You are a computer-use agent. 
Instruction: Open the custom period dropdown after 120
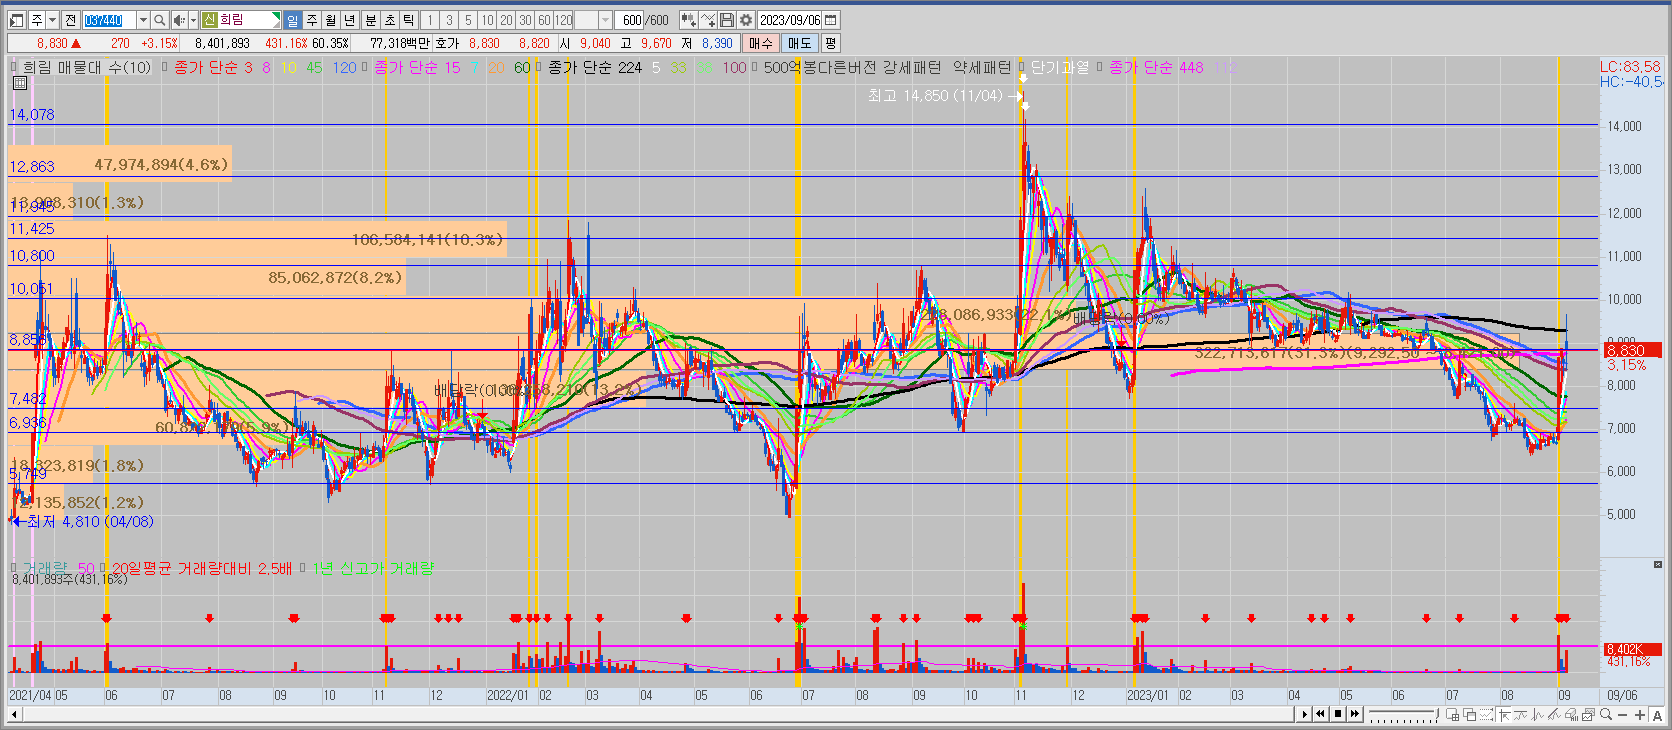pos(605,20)
